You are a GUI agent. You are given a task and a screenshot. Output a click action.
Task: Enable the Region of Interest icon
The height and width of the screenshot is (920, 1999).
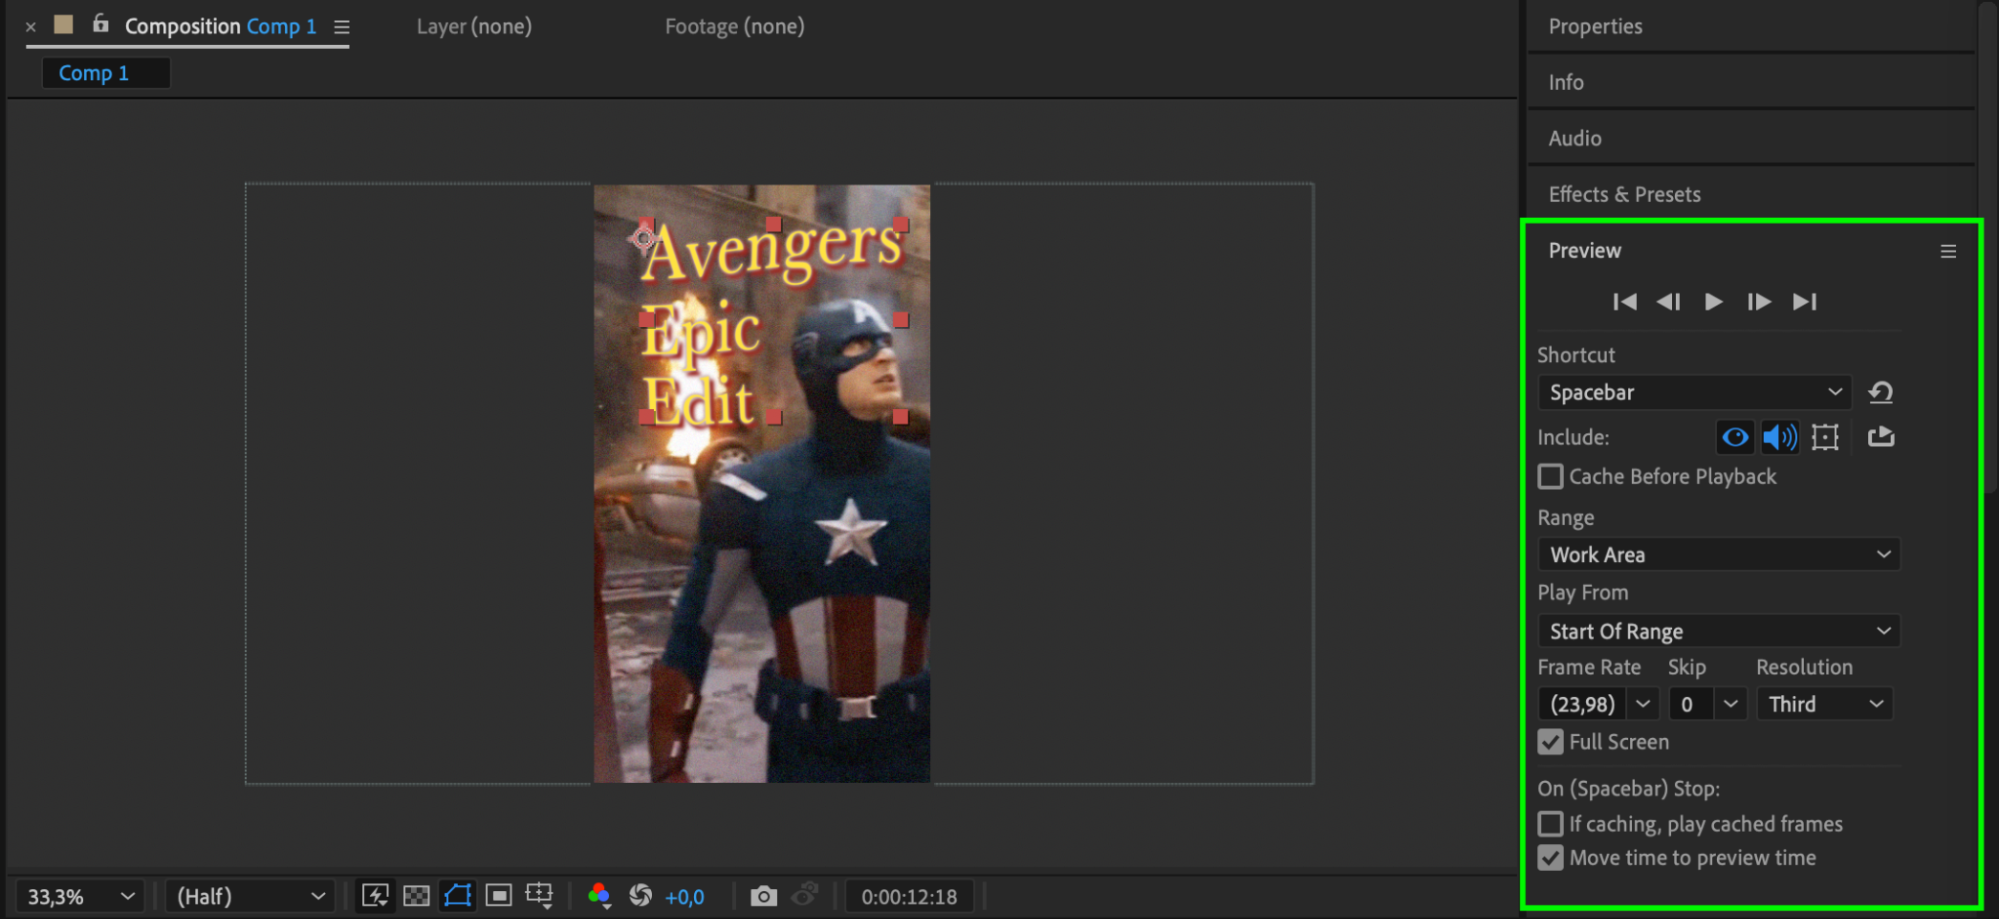tap(498, 896)
